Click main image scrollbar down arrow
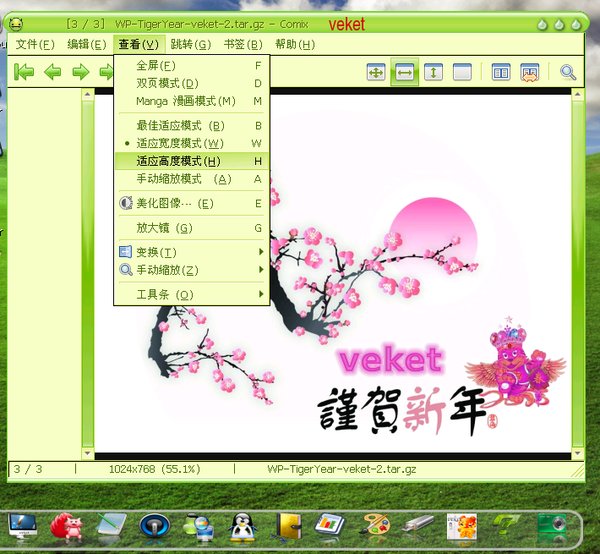 [577, 453]
